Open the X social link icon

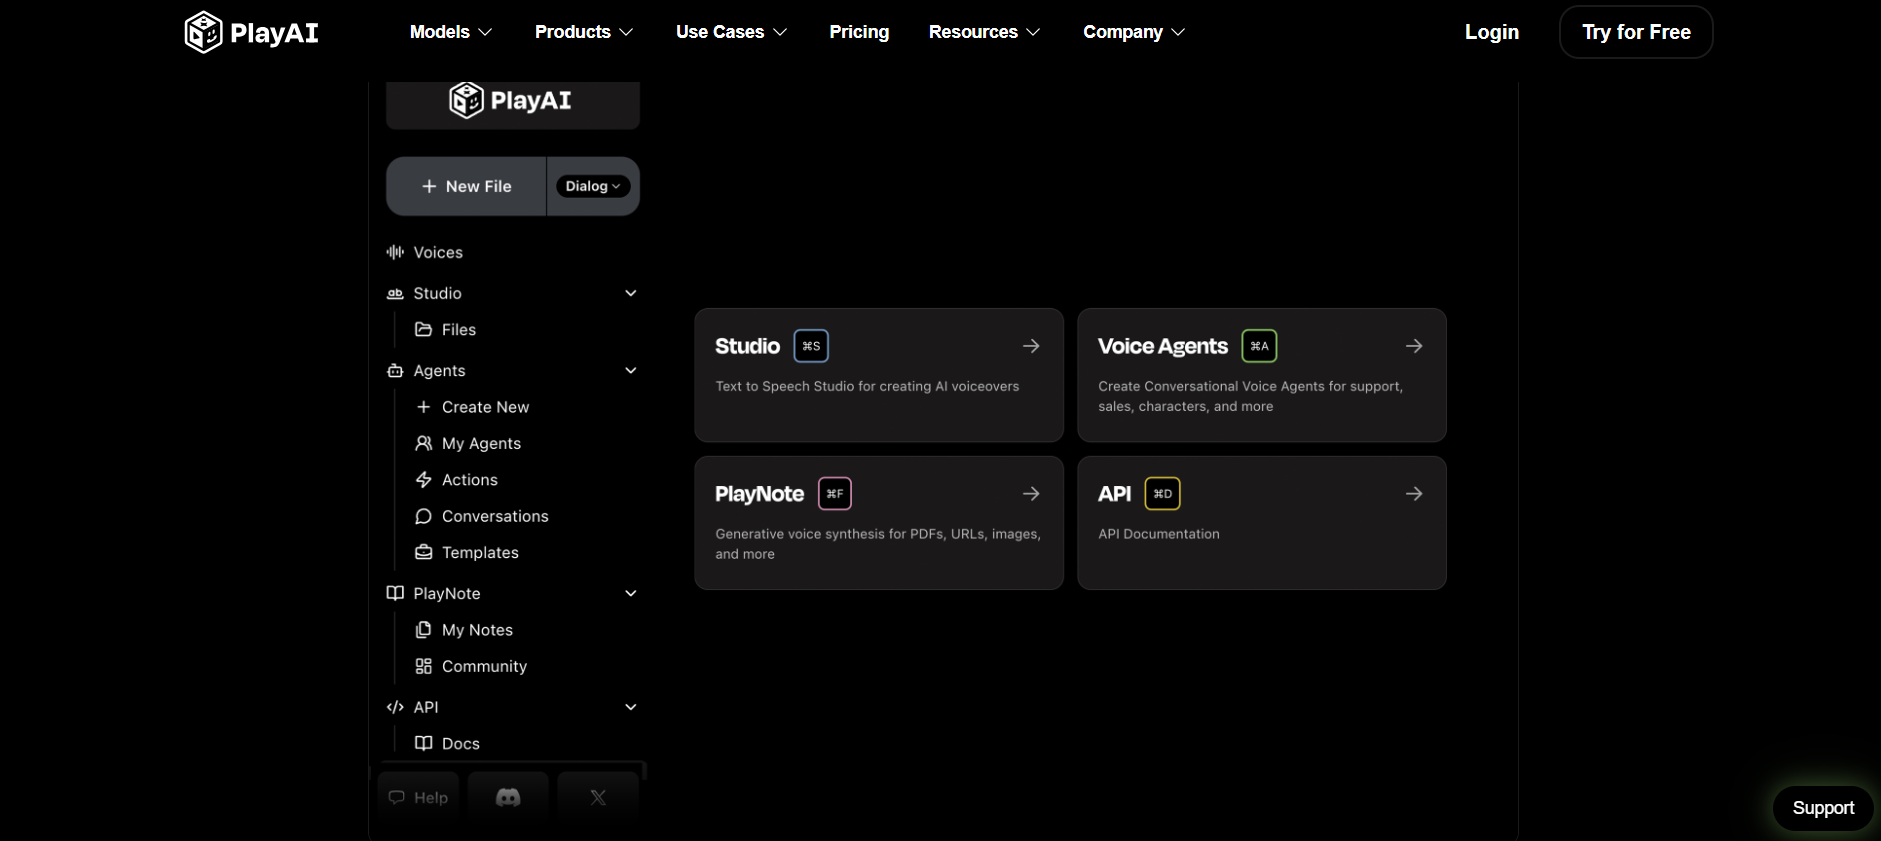(x=598, y=797)
